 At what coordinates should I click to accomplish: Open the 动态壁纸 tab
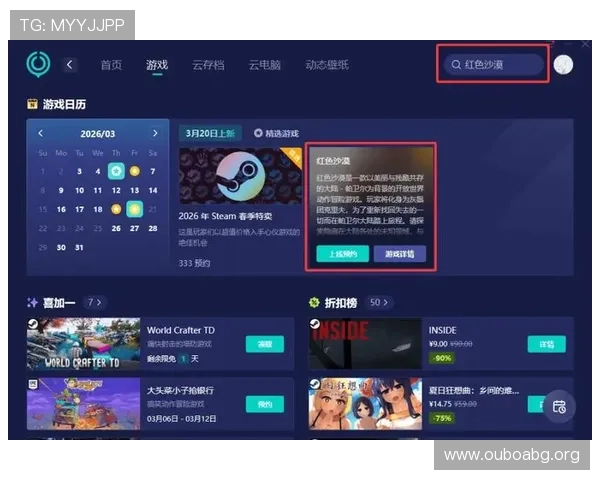point(326,65)
